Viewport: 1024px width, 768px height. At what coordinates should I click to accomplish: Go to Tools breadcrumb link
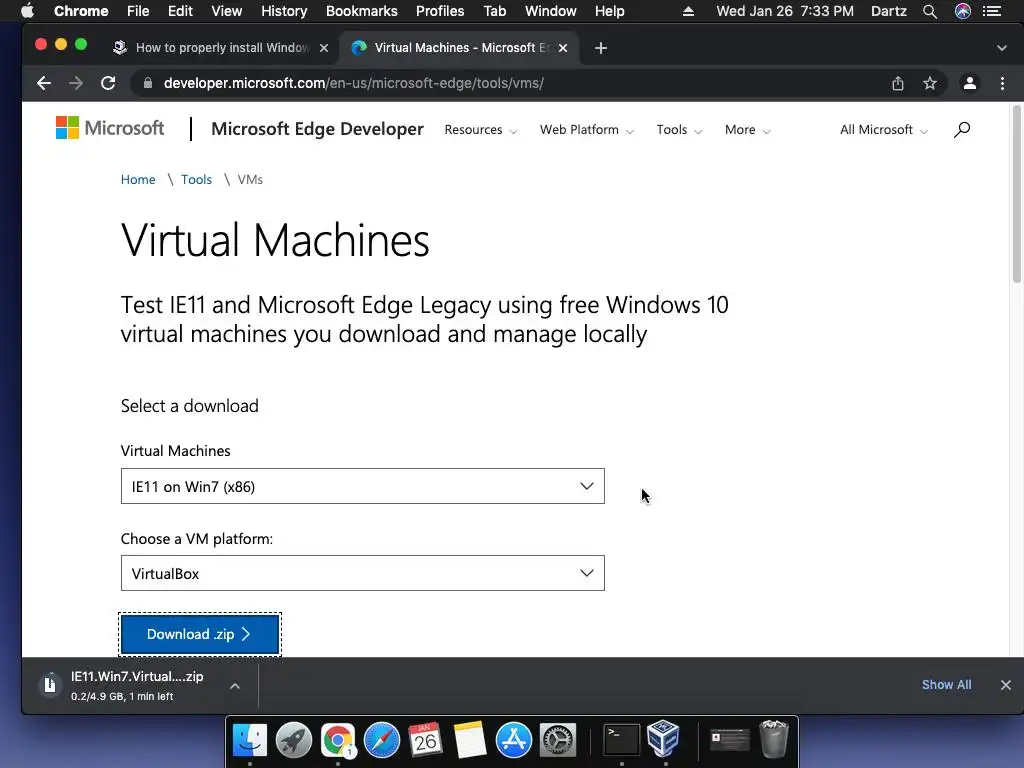[197, 180]
